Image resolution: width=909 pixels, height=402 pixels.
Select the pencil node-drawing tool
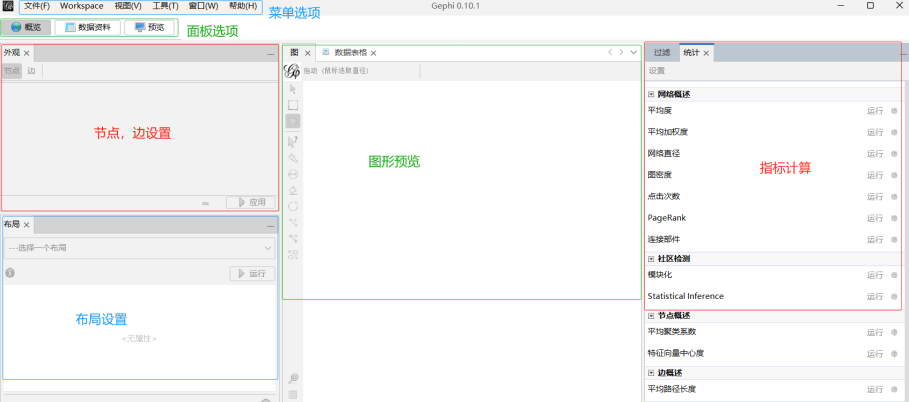292,157
